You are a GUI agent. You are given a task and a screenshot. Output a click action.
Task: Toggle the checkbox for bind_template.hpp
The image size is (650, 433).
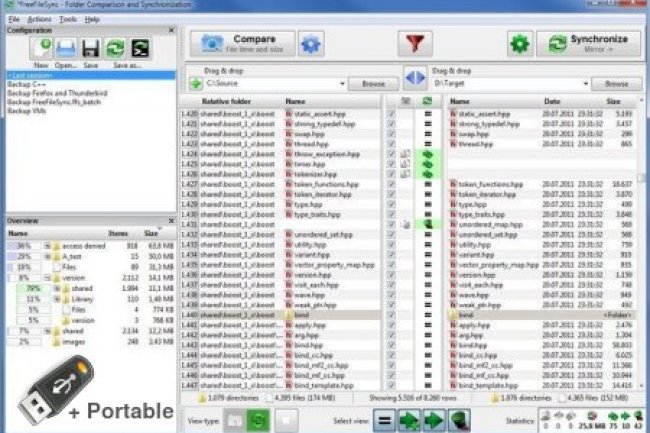[391, 385]
